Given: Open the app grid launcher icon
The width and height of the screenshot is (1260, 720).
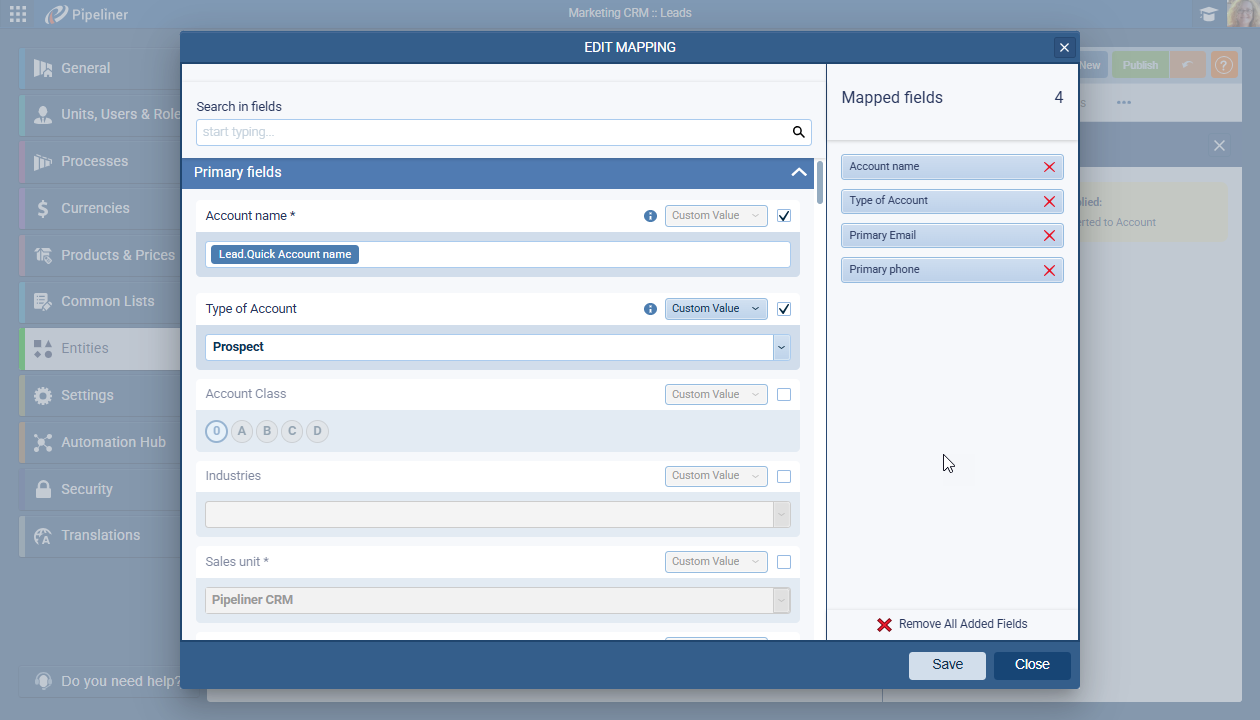Looking at the screenshot, I should pyautogui.click(x=18, y=14).
